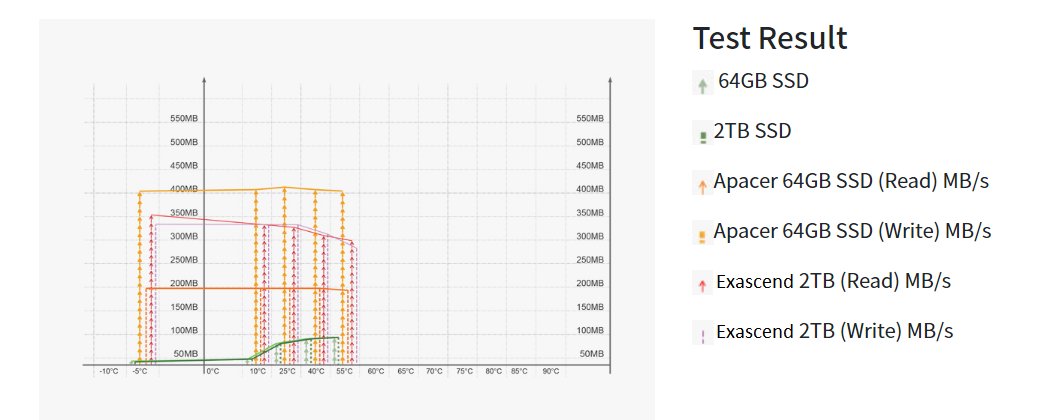1058x420 pixels.
Task: Click the red arrow icon for Exascend Read
Action: 702,284
